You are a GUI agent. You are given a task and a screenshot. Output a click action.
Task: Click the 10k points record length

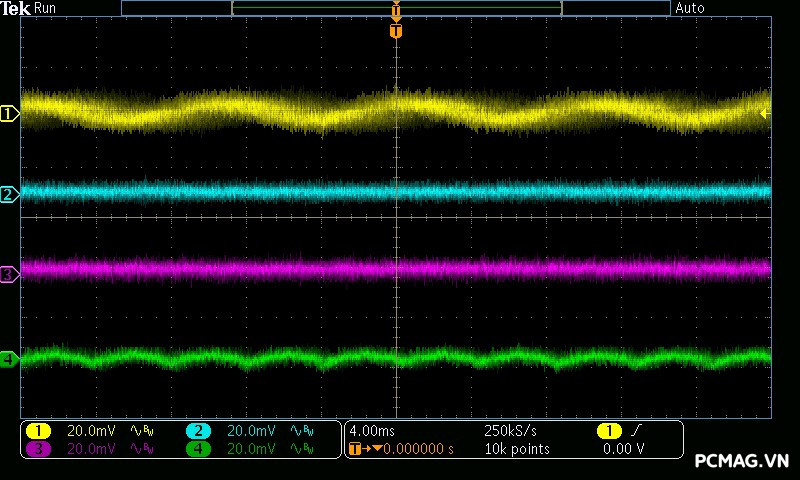[x=516, y=449]
